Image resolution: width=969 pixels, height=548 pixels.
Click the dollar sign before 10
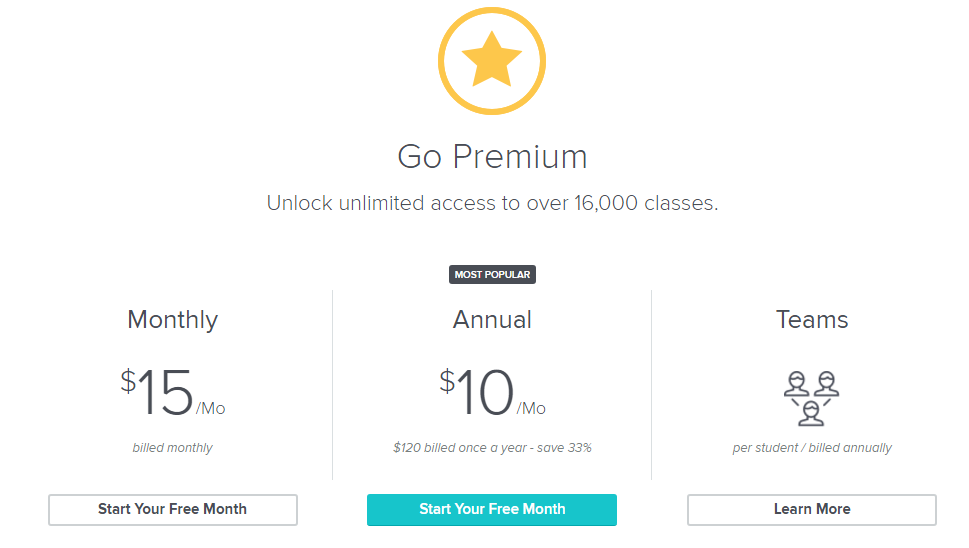coord(447,381)
